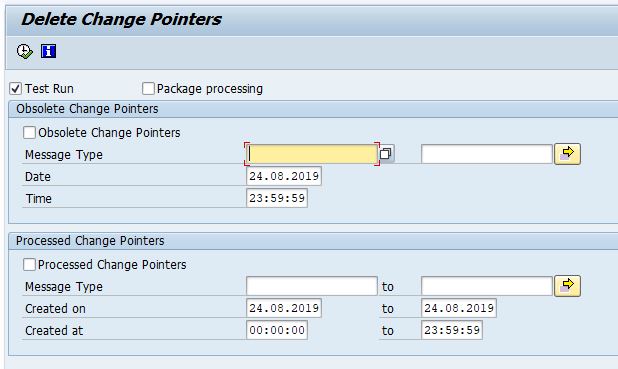Tick the Obsolete Change Pointers checkbox
618x369 pixels.
[x=29, y=132]
